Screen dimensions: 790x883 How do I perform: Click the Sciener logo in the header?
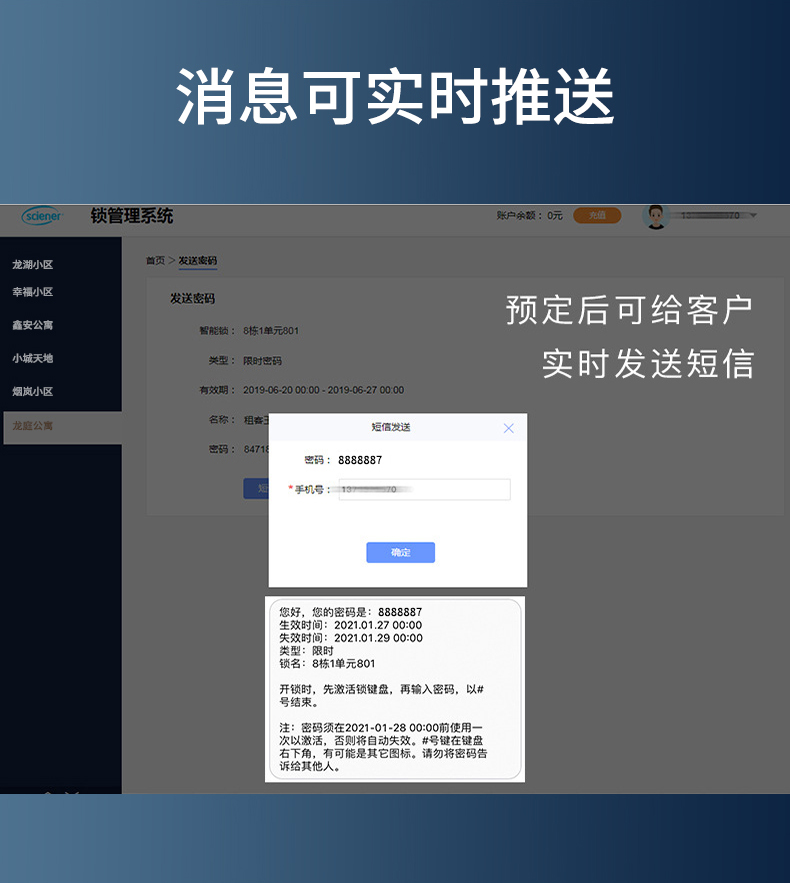42,216
